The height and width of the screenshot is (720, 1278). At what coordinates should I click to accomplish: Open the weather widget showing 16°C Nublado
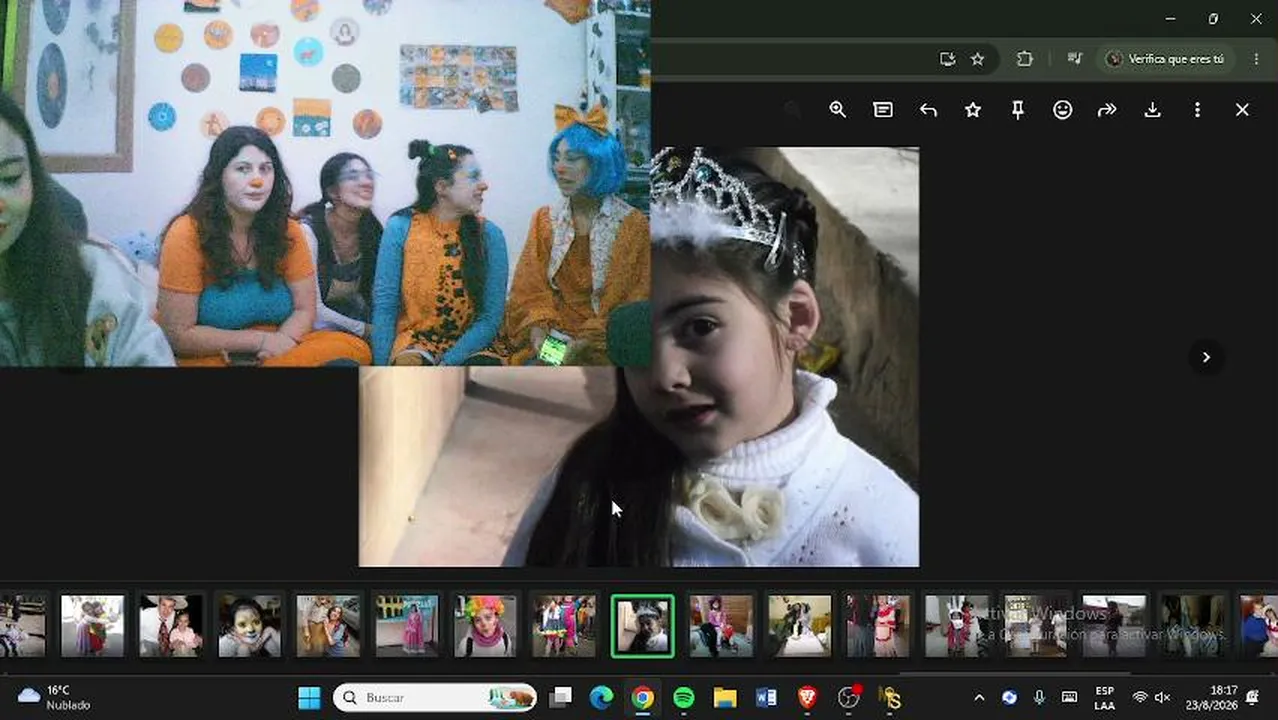pos(55,697)
